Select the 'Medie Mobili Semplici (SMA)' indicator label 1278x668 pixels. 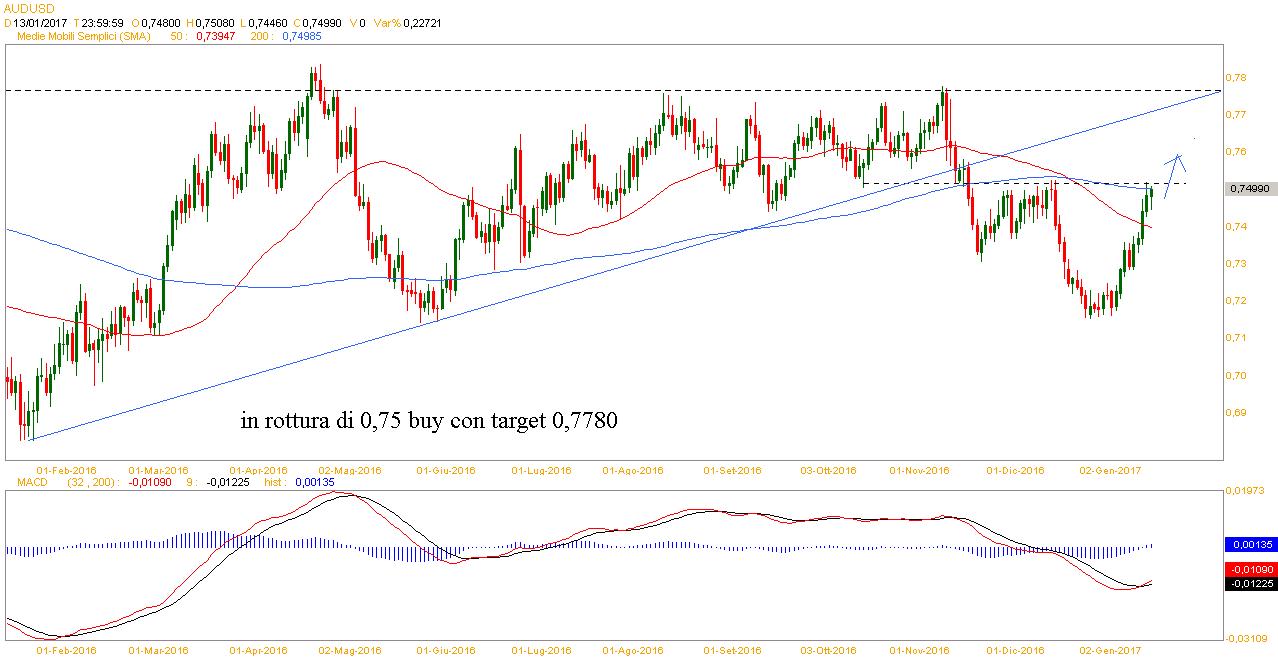coord(83,36)
